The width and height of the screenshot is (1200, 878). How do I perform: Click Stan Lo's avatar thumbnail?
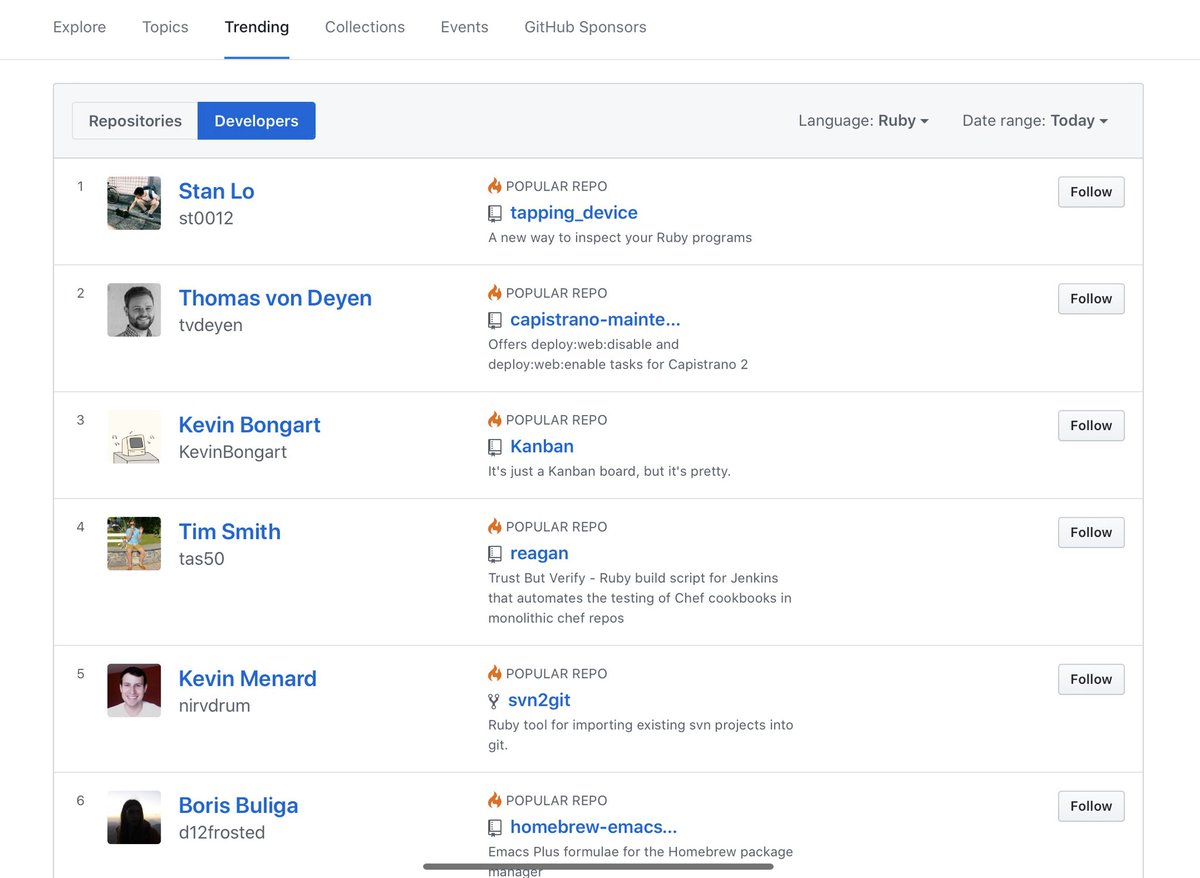point(134,203)
